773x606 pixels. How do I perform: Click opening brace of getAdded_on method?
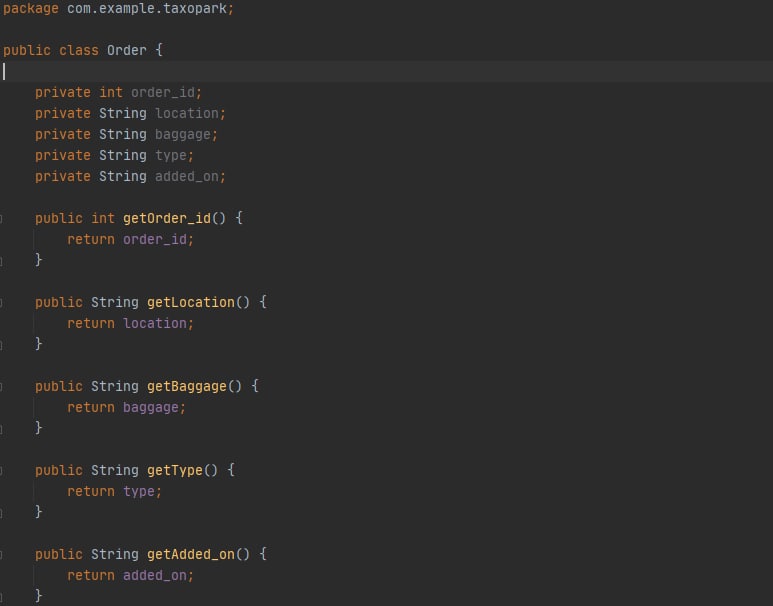(x=263, y=554)
